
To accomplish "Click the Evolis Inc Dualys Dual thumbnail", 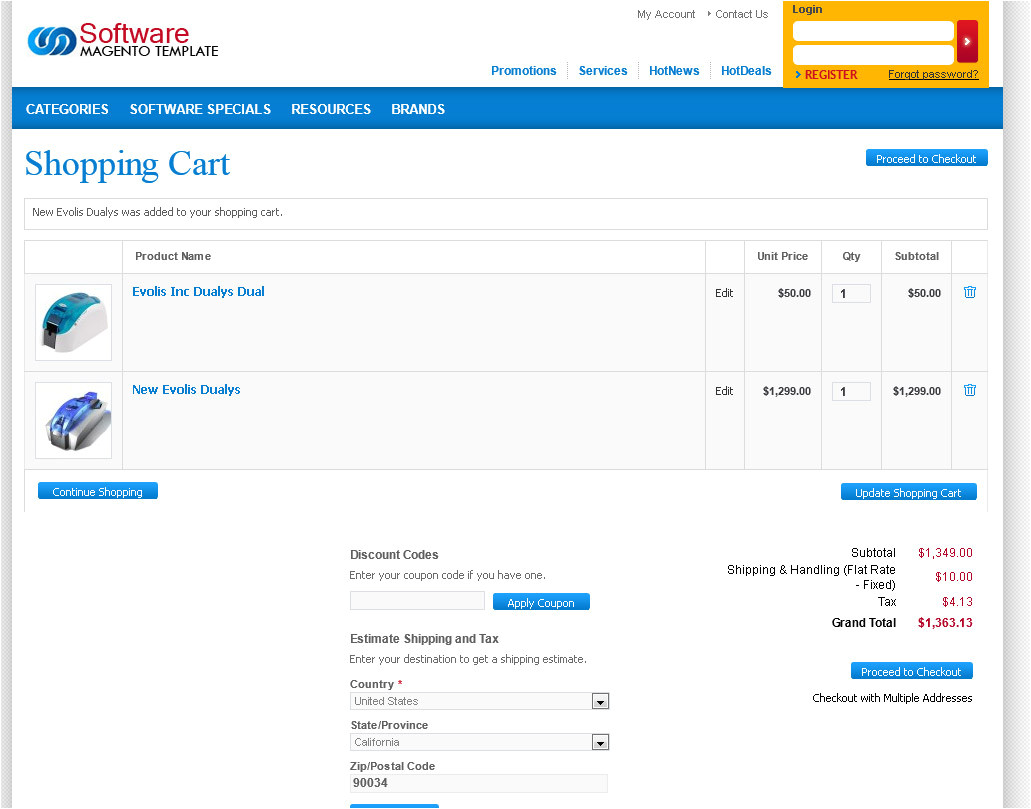I will pyautogui.click(x=74, y=322).
